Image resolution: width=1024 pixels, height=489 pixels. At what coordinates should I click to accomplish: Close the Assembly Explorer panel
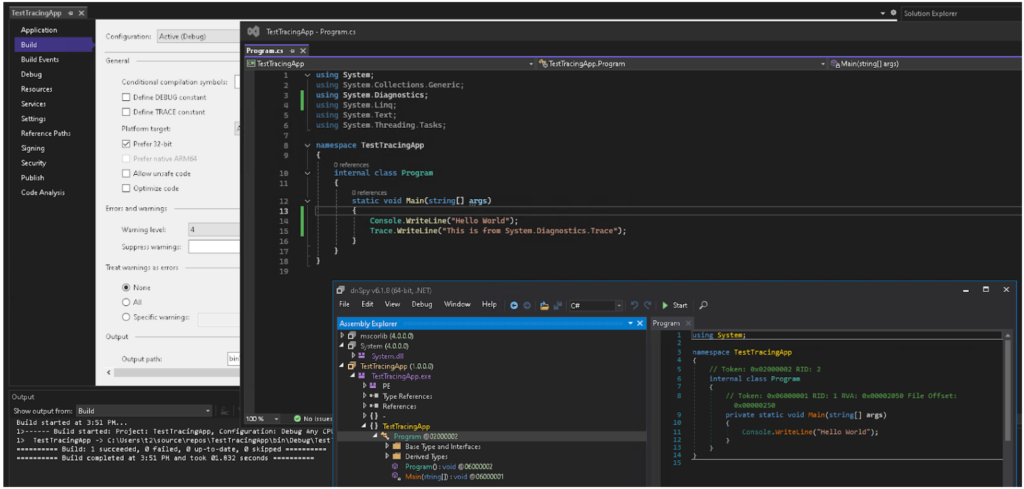pos(639,324)
